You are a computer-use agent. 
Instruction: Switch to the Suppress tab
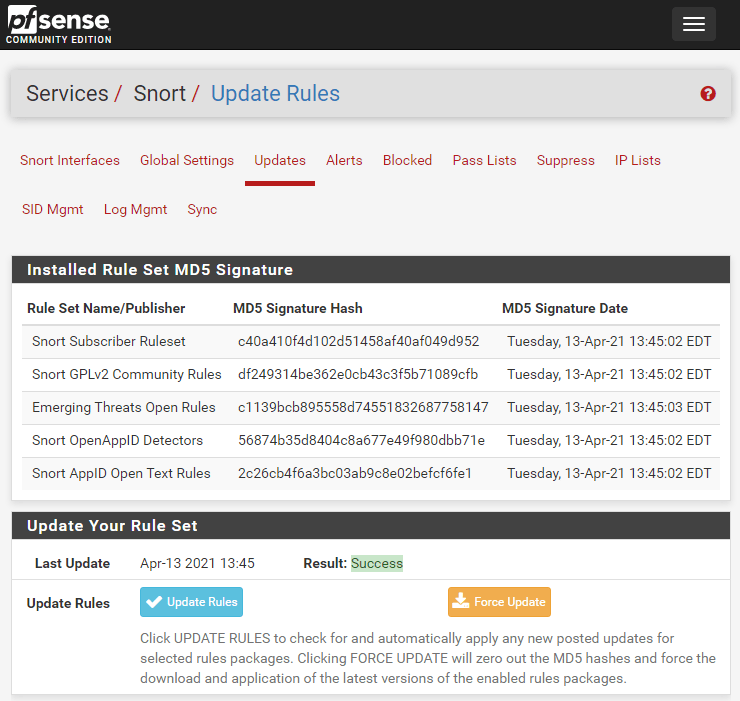point(565,160)
